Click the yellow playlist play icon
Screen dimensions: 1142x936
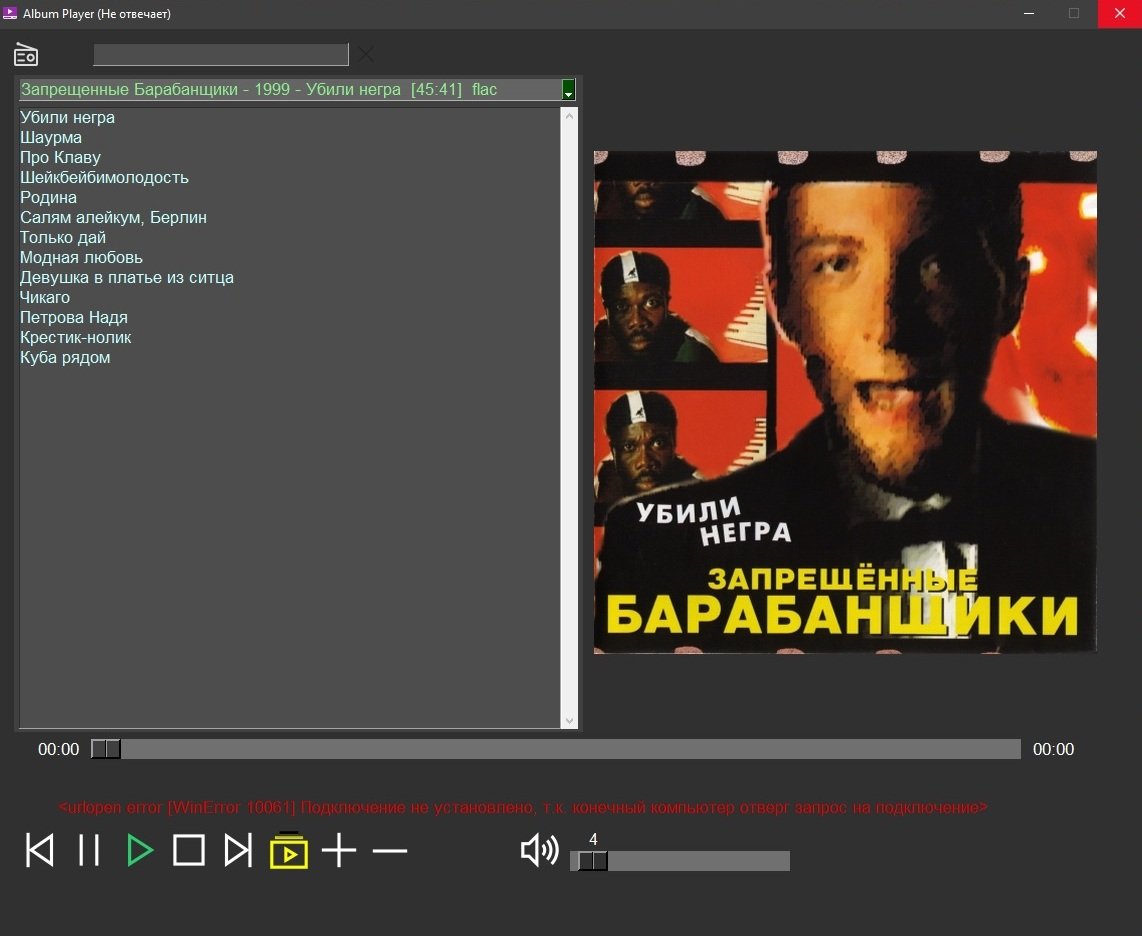pyautogui.click(x=289, y=850)
